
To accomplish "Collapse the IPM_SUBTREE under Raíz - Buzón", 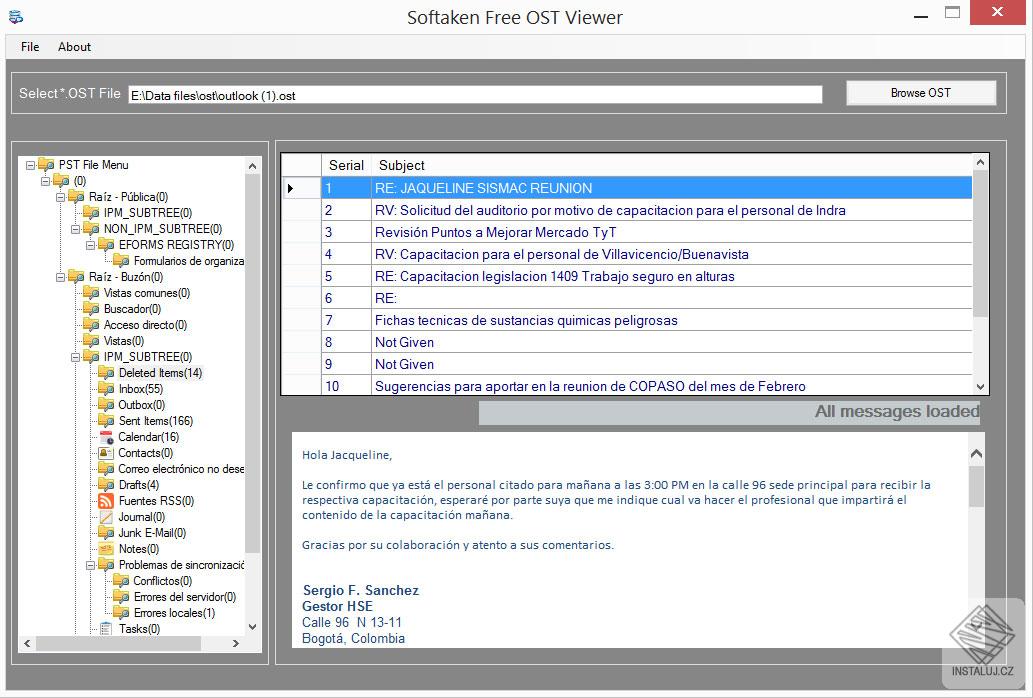I will coord(76,357).
